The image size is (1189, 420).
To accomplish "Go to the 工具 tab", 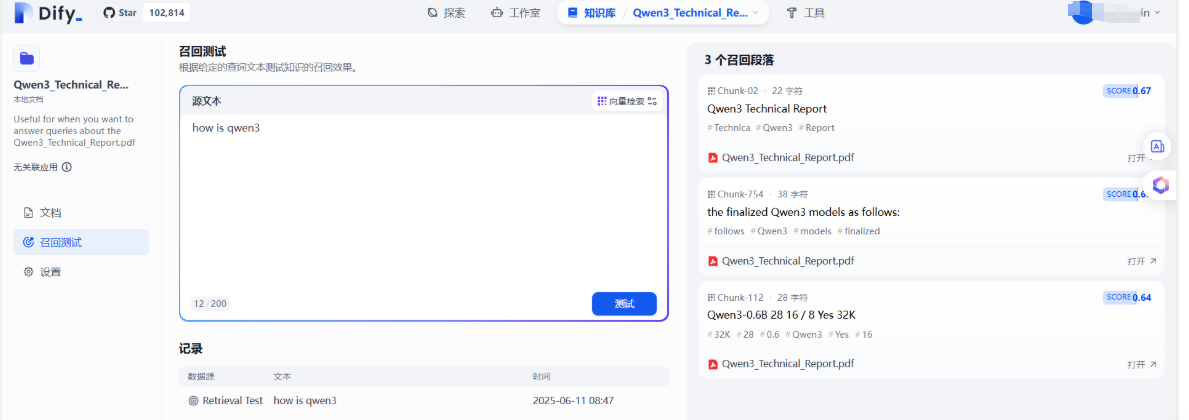I will coord(805,13).
